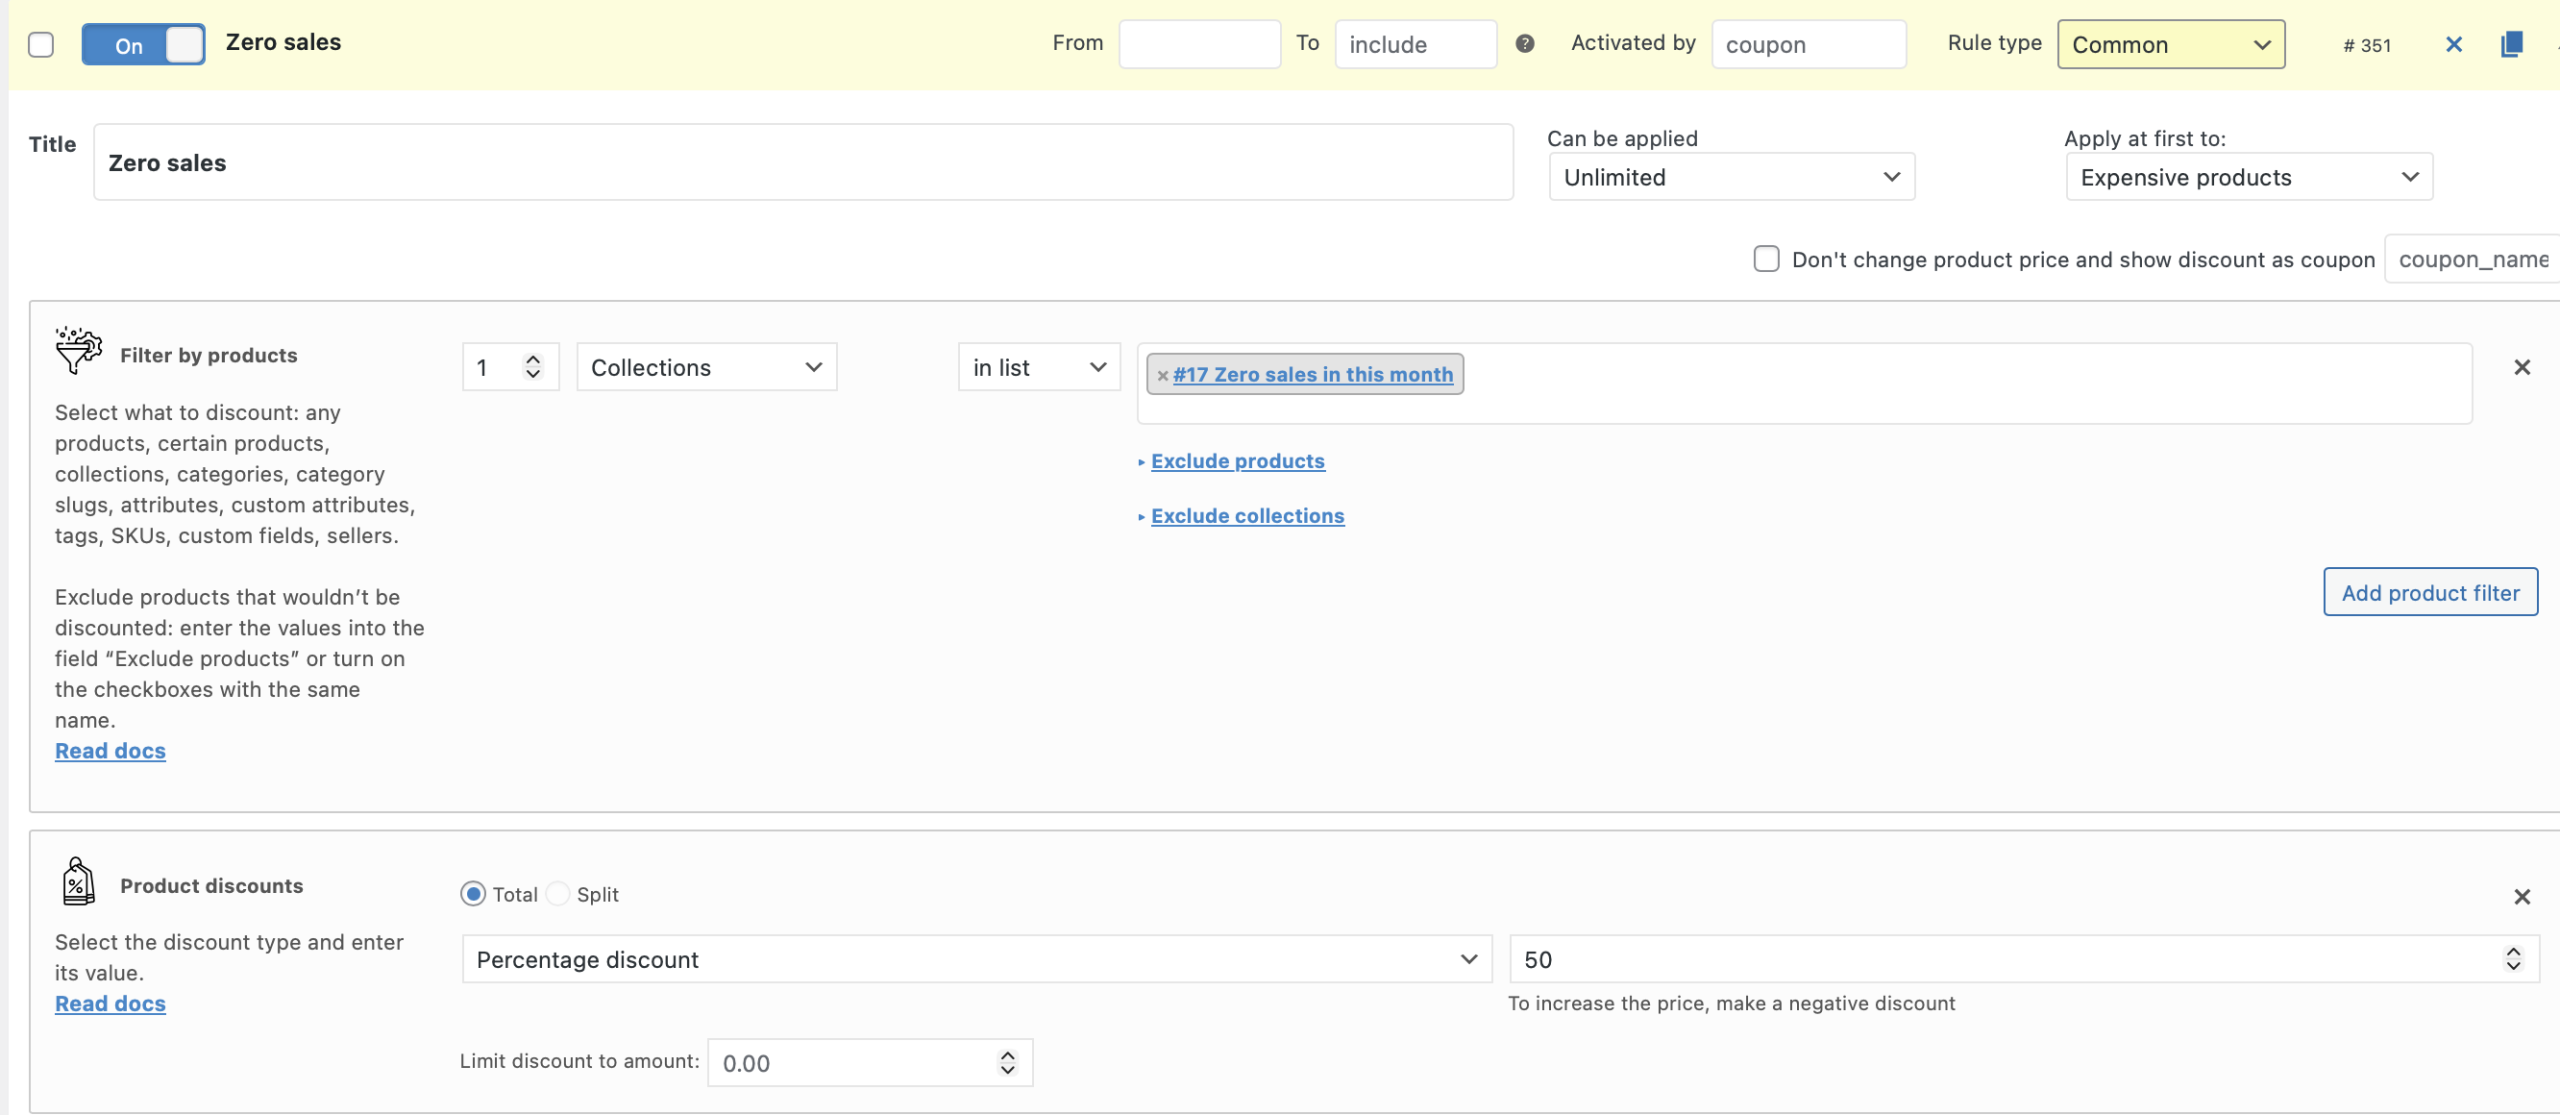Select the Split radio option
The image size is (2560, 1115).
pyautogui.click(x=559, y=894)
